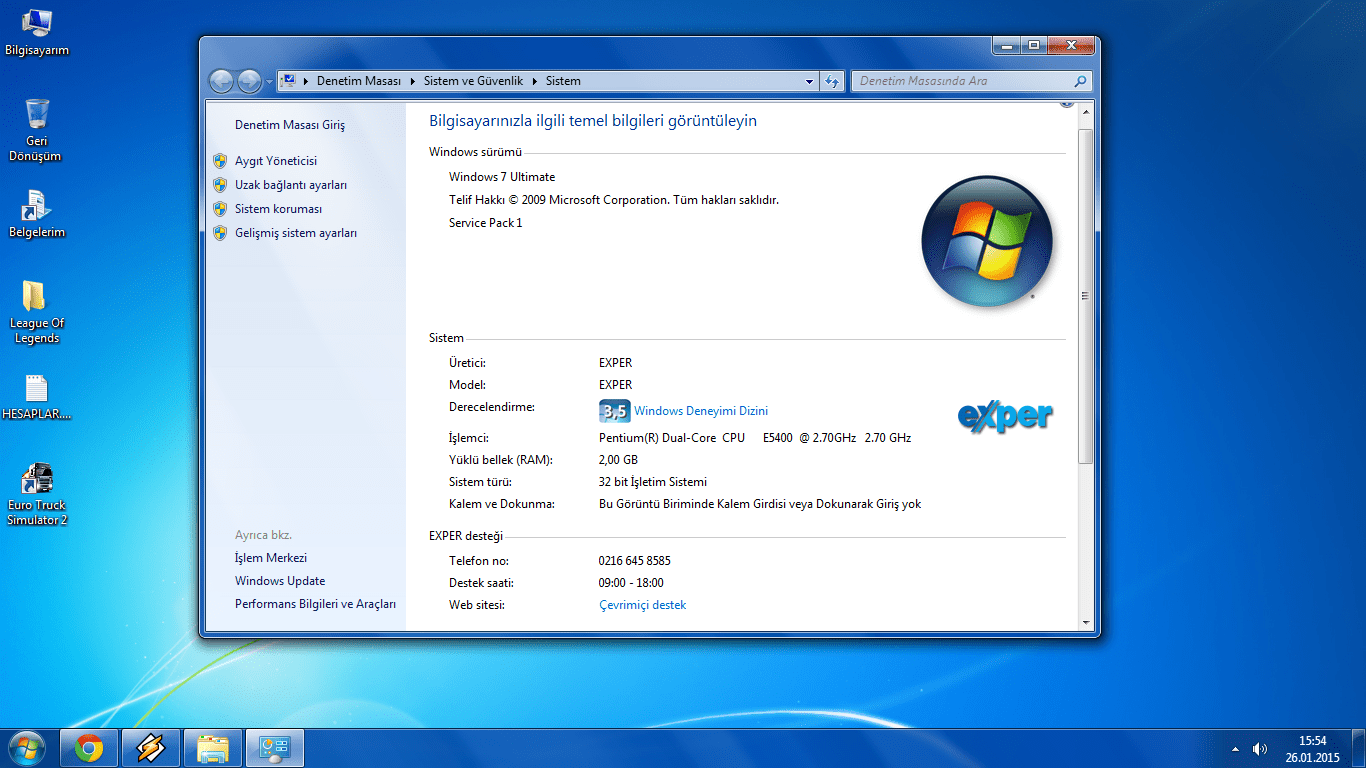Open the Bilgisayarım desktop icon
The image size is (1366, 768).
(x=37, y=33)
